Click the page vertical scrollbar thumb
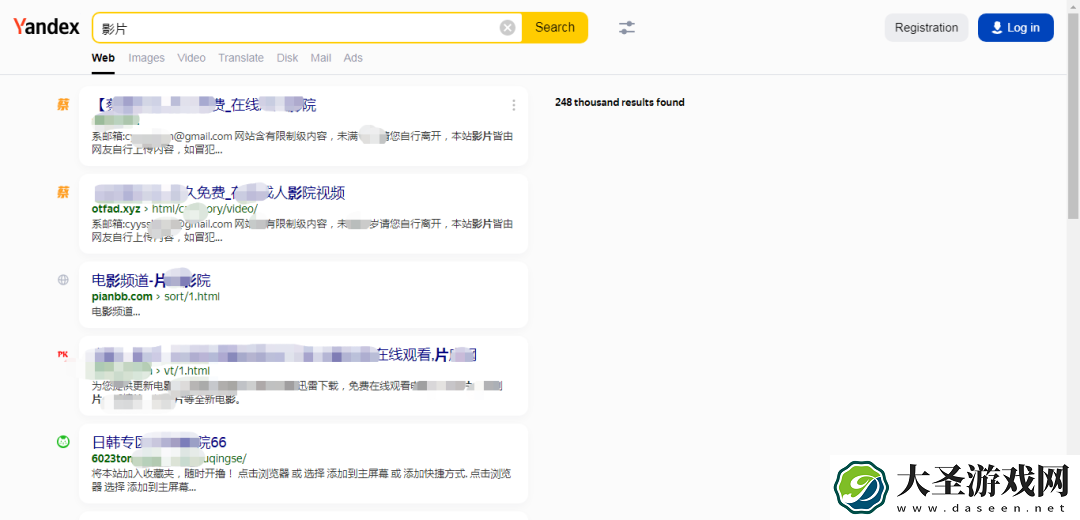 (x=1073, y=114)
